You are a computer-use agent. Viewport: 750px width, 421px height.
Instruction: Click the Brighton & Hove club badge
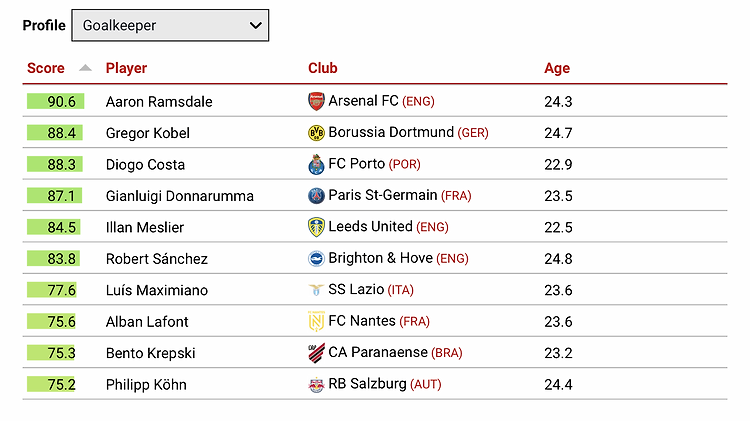click(316, 259)
